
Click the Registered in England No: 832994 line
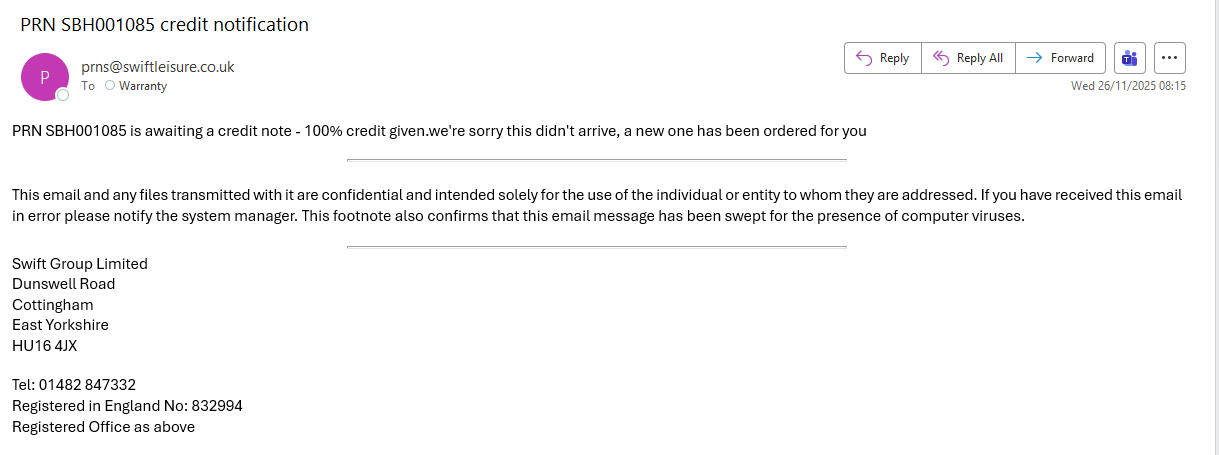point(127,406)
